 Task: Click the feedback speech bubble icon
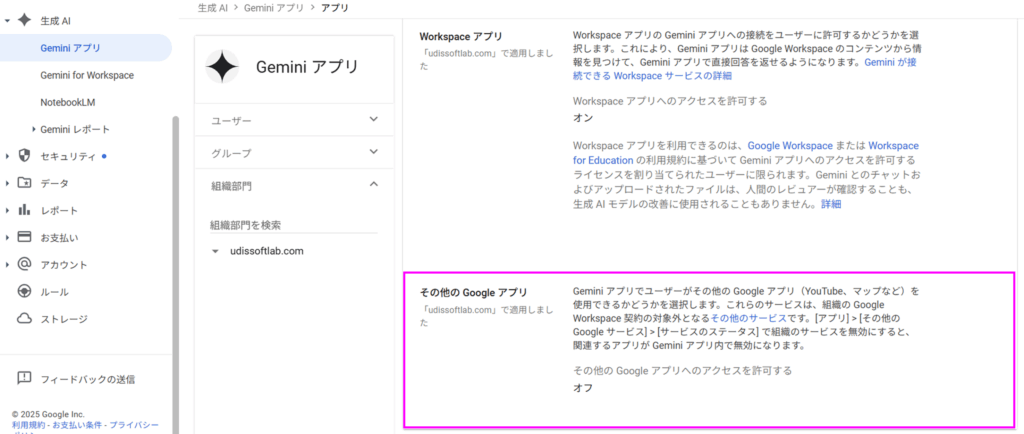[24, 379]
